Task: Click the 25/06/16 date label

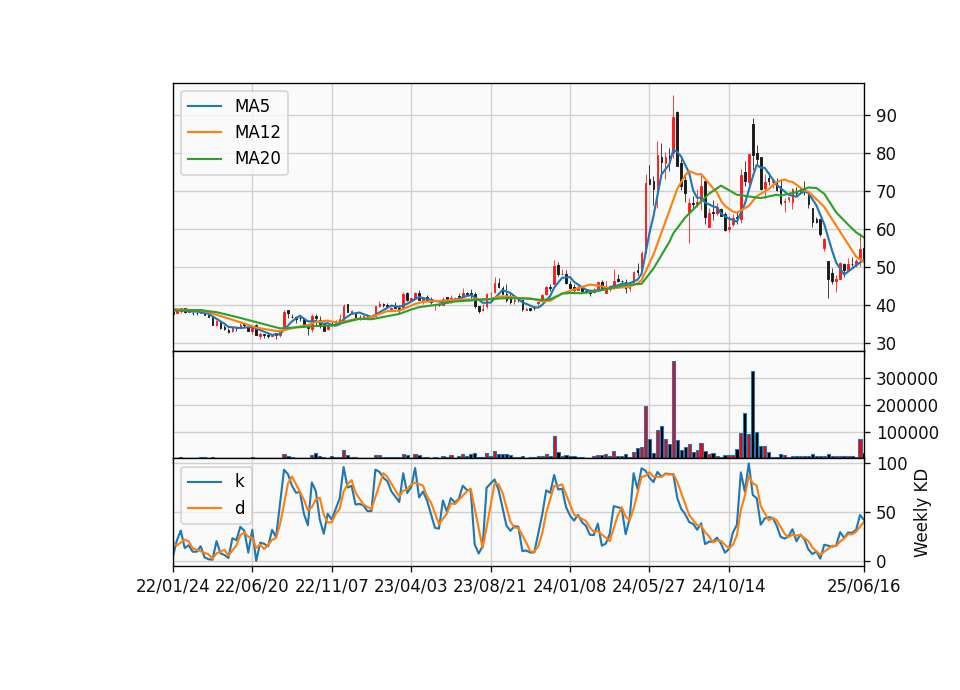Action: (x=864, y=586)
